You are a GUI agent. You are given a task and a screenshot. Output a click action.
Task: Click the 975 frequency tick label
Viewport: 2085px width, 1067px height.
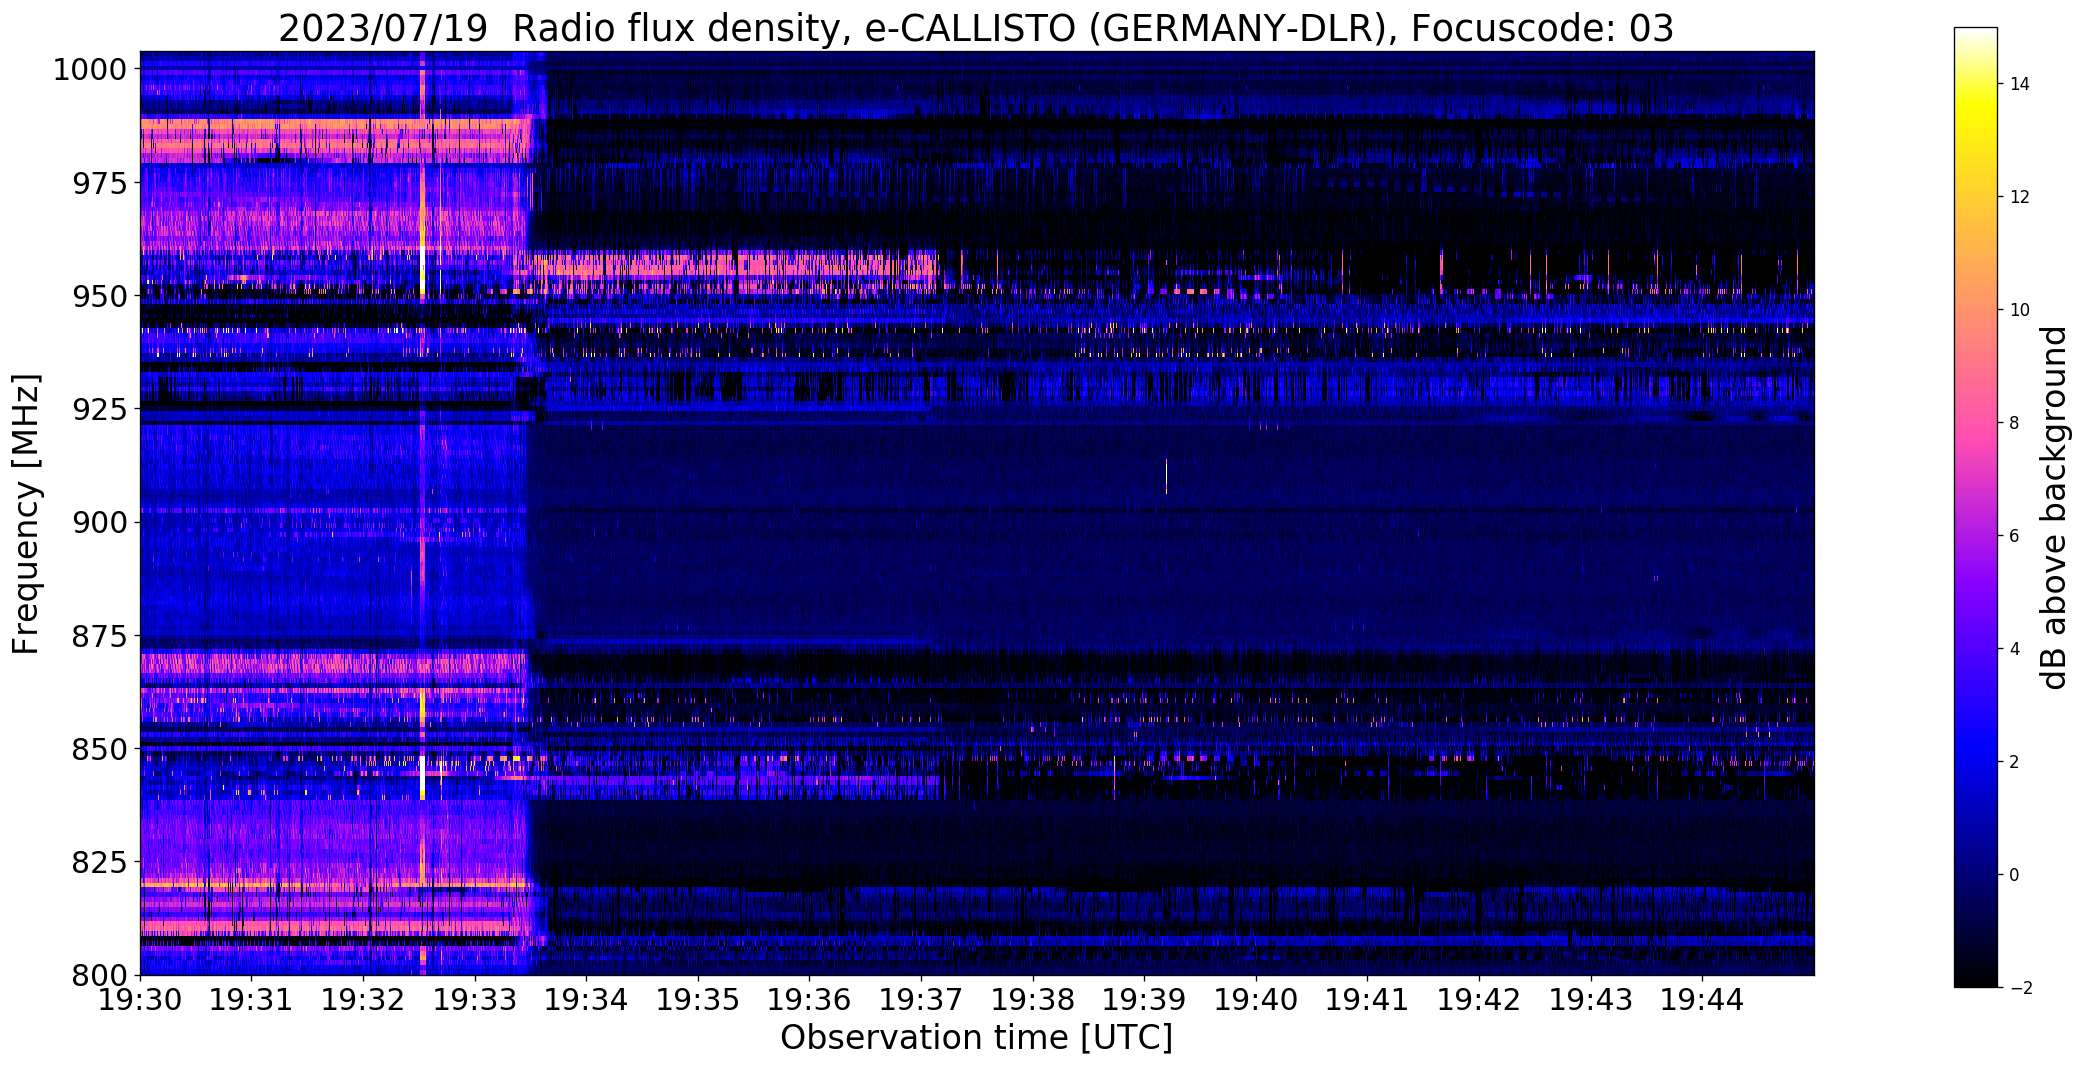click(x=100, y=183)
